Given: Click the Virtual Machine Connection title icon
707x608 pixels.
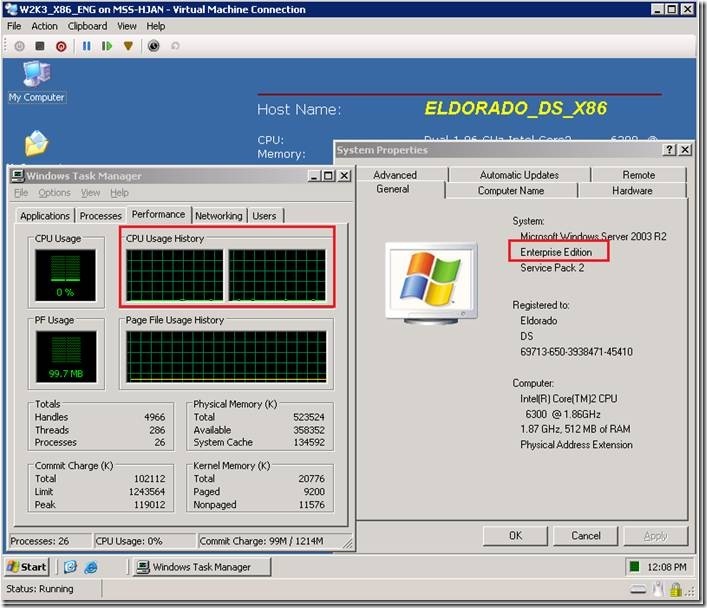Looking at the screenshot, I should [11, 9].
